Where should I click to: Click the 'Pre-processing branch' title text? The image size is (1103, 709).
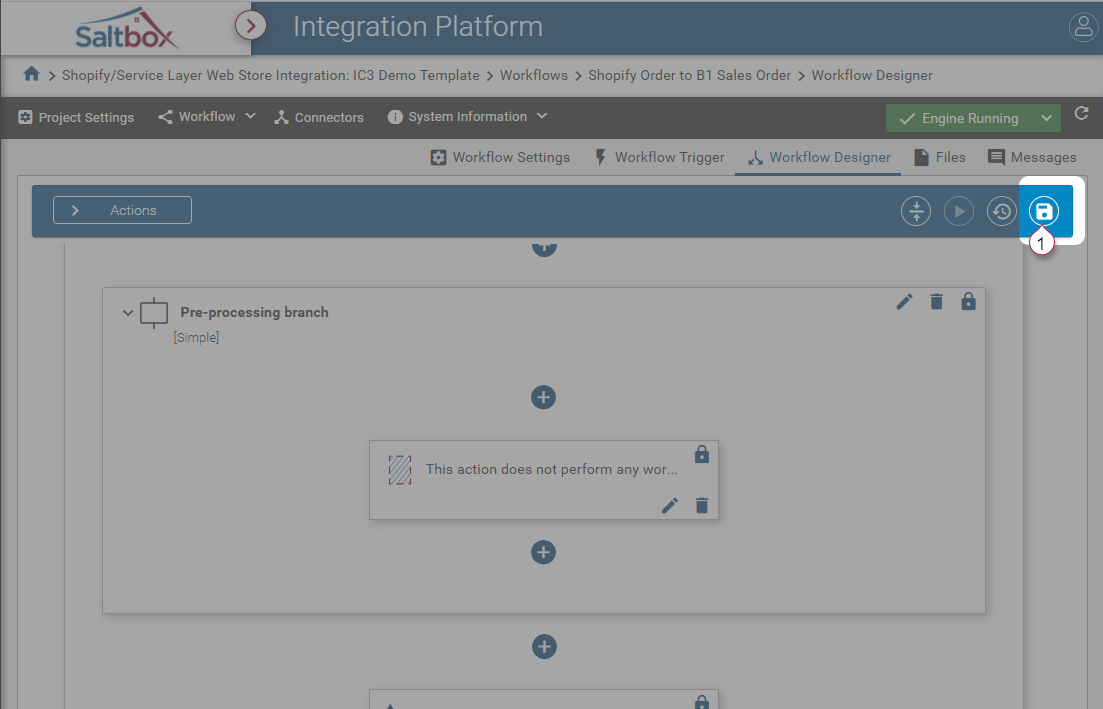(x=254, y=312)
